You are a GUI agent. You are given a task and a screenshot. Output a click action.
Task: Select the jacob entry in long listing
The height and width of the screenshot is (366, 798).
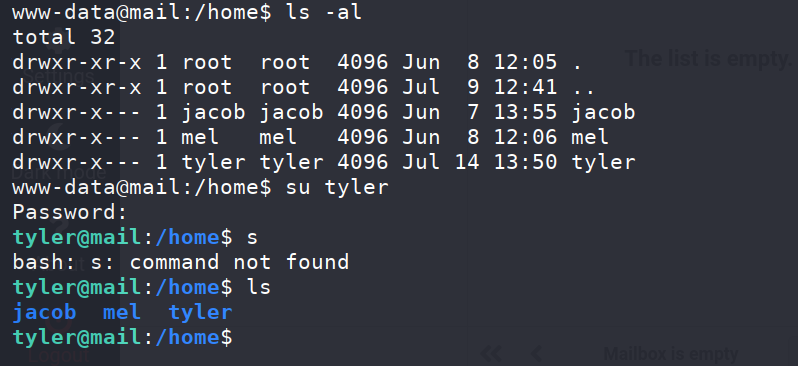click(x=324, y=112)
